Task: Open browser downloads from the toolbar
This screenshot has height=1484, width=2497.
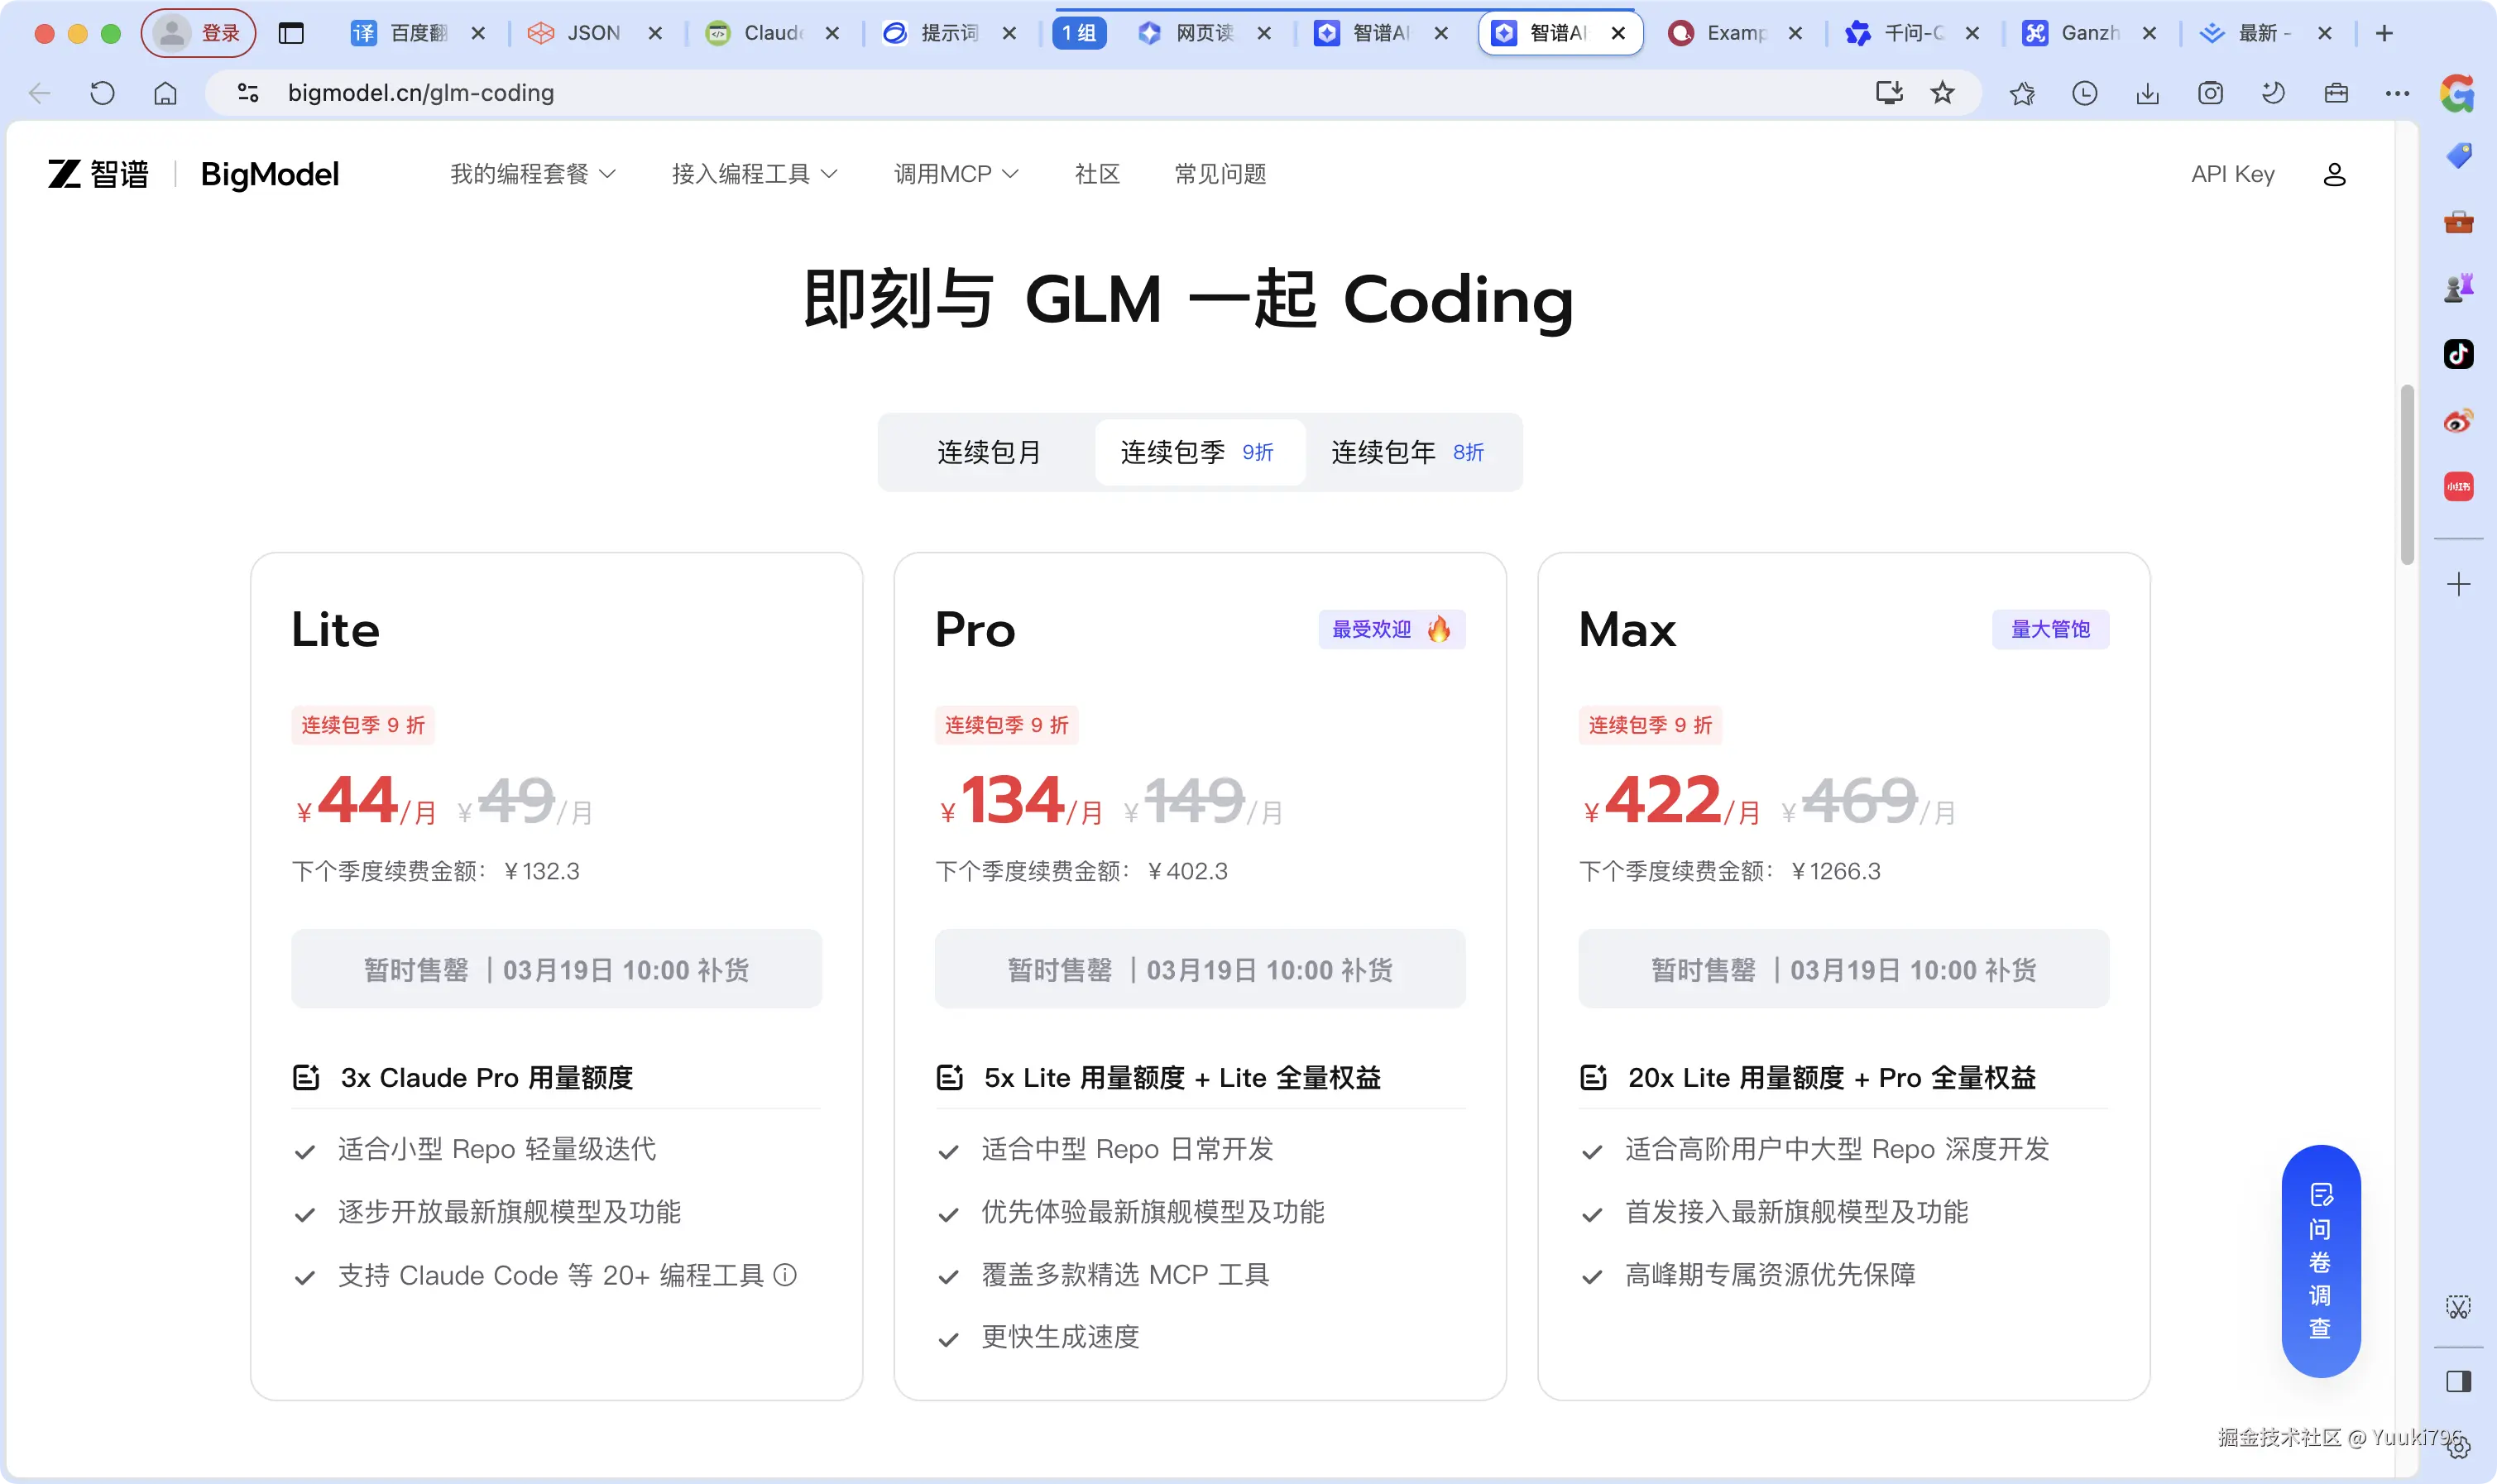Action: click(2147, 92)
